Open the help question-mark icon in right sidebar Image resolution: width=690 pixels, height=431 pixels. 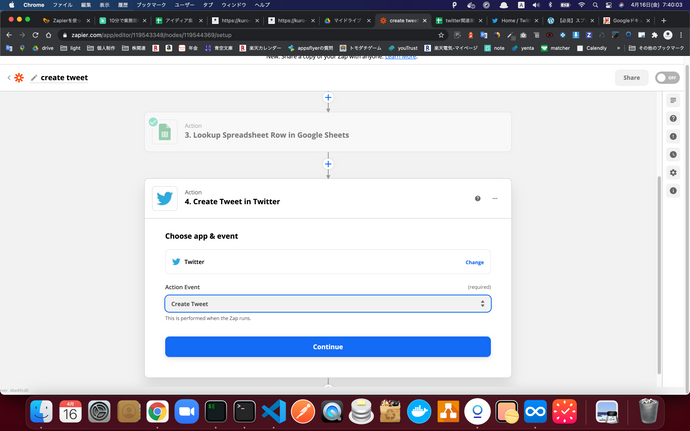point(673,118)
